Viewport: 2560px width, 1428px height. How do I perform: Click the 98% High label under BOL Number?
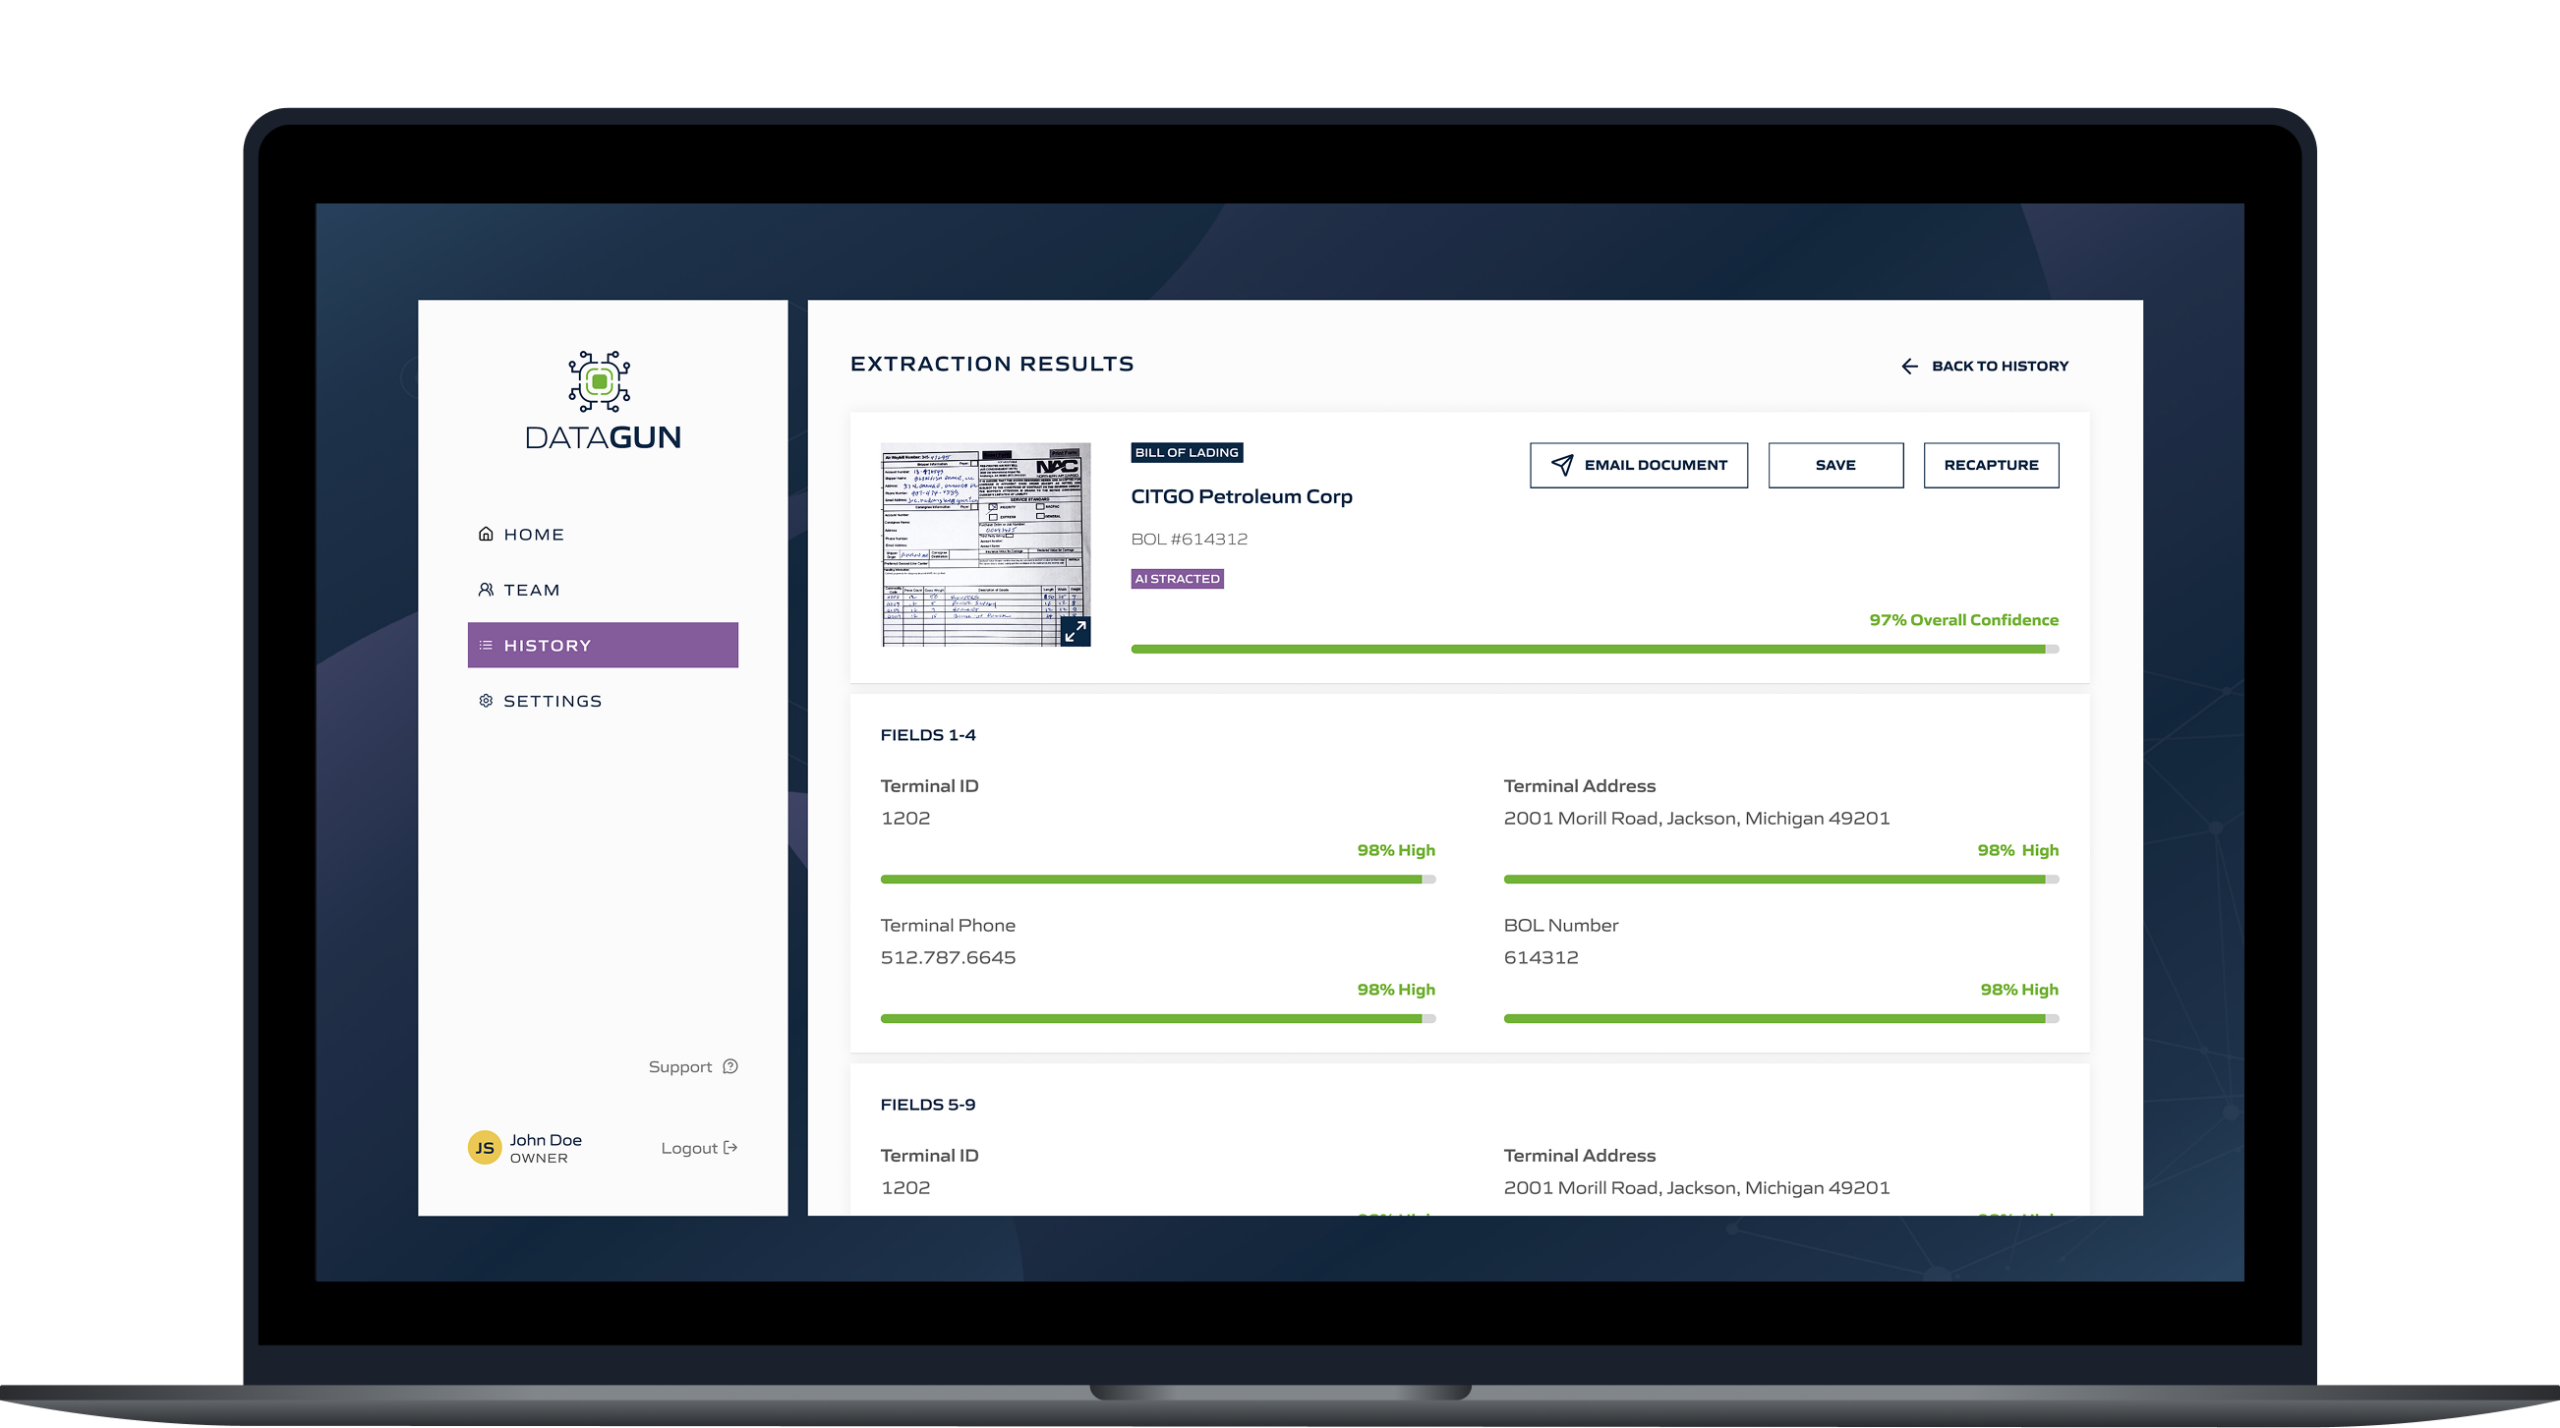pos(2019,990)
